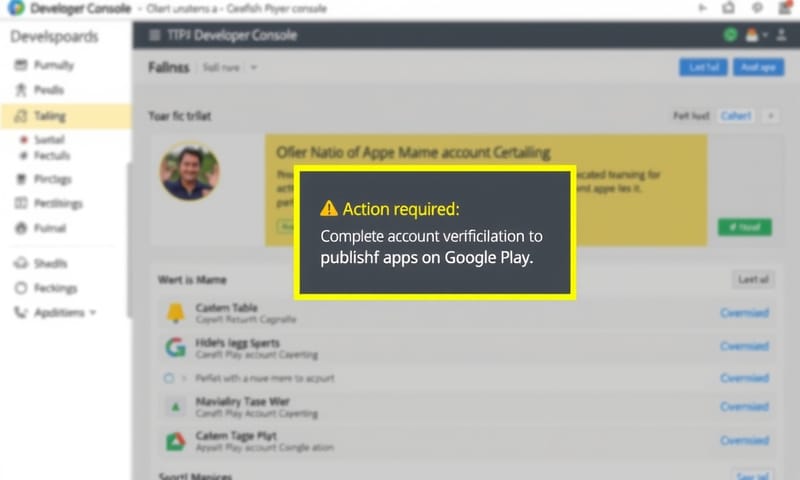Click the blue 'Lat Tul' button

(x=703, y=67)
